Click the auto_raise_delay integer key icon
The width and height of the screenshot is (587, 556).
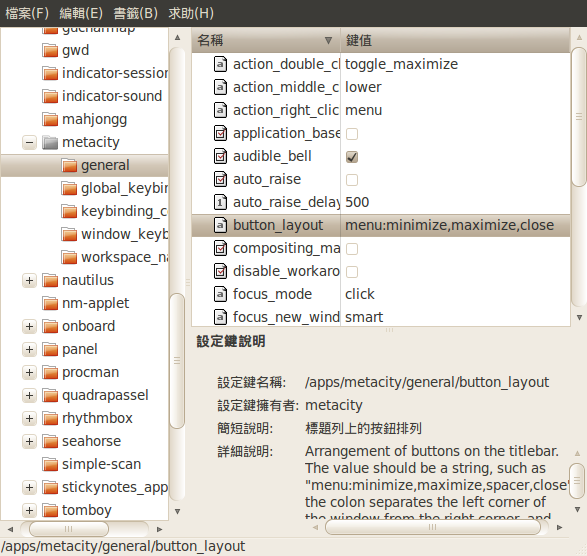coord(220,203)
